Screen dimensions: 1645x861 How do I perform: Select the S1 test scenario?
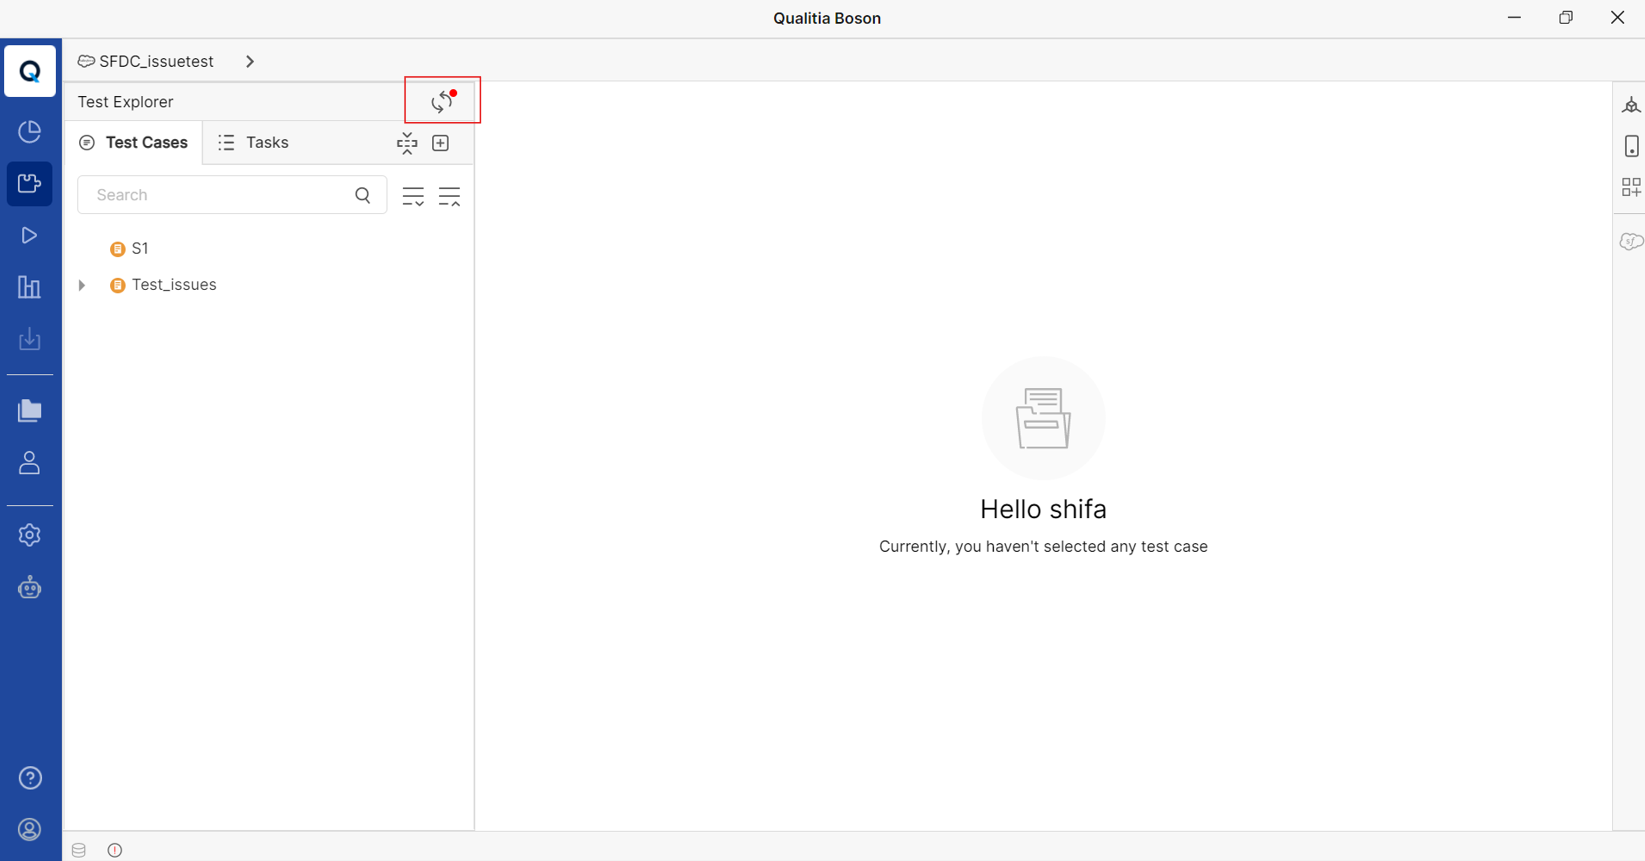pos(140,248)
